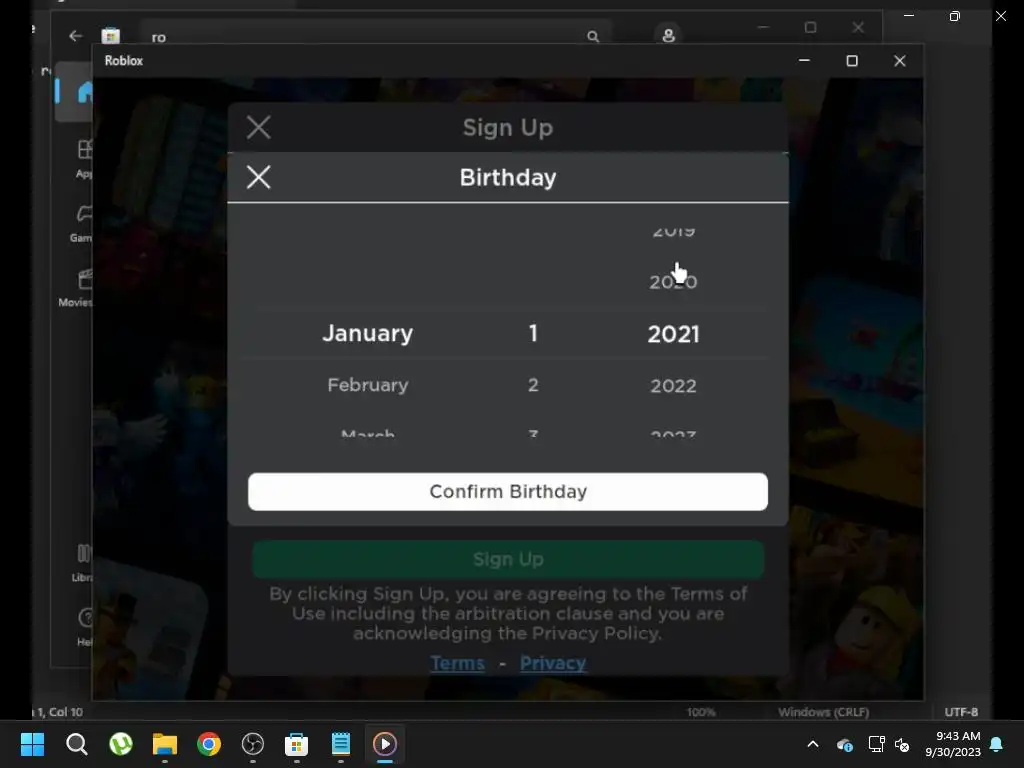The height and width of the screenshot is (768, 1024).
Task: Close the Roblox window
Action: coord(899,61)
